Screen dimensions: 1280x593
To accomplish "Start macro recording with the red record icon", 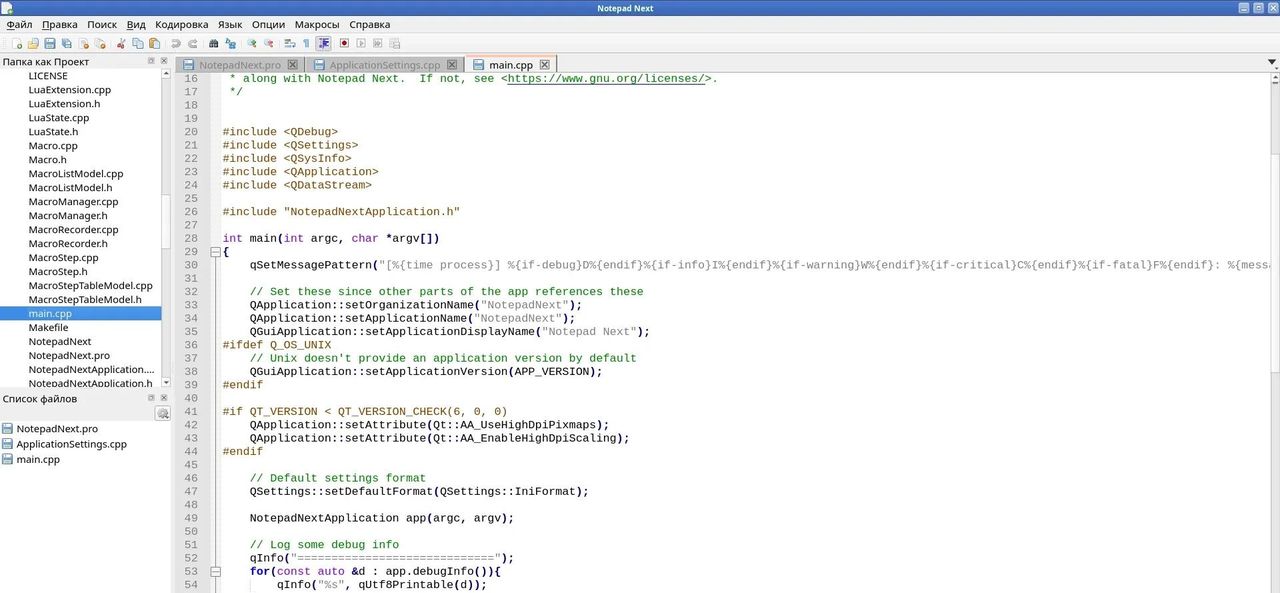I will [x=344, y=44].
